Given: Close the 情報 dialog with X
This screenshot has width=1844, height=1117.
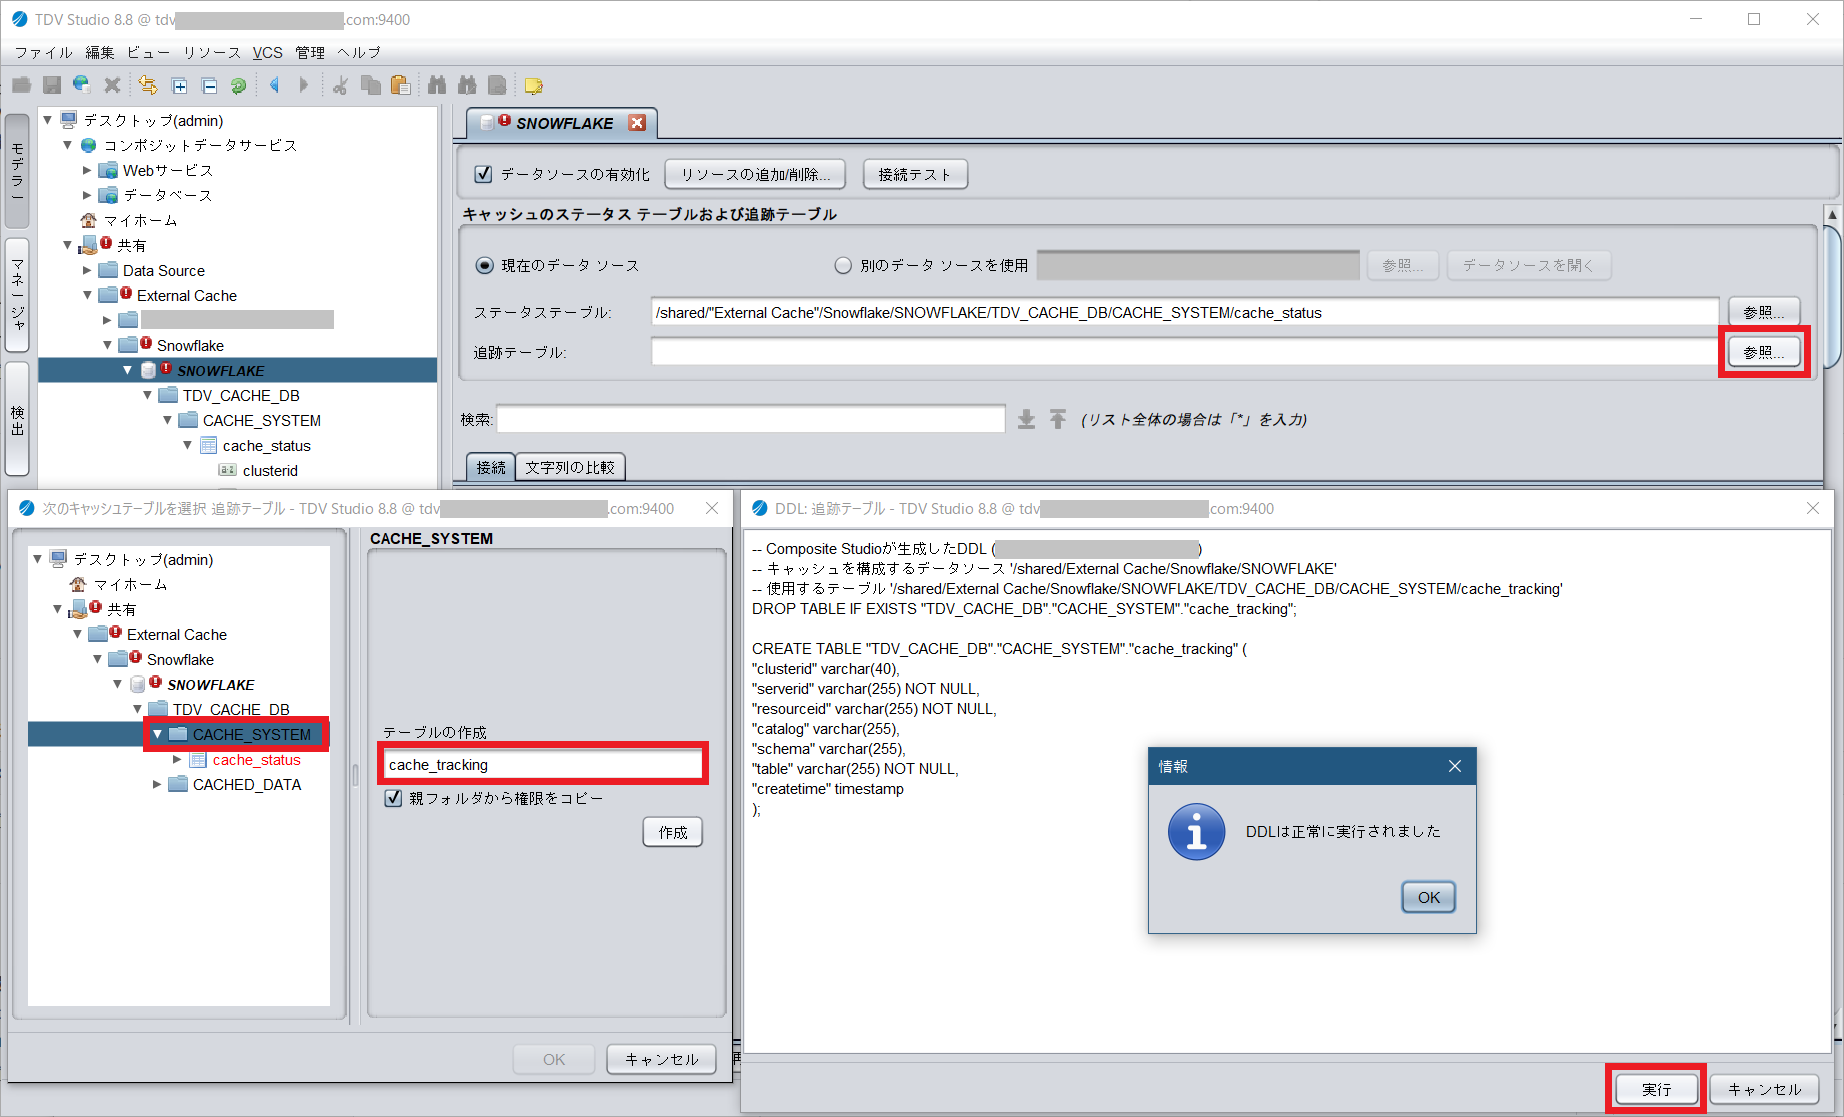Looking at the screenshot, I should point(1455,766).
